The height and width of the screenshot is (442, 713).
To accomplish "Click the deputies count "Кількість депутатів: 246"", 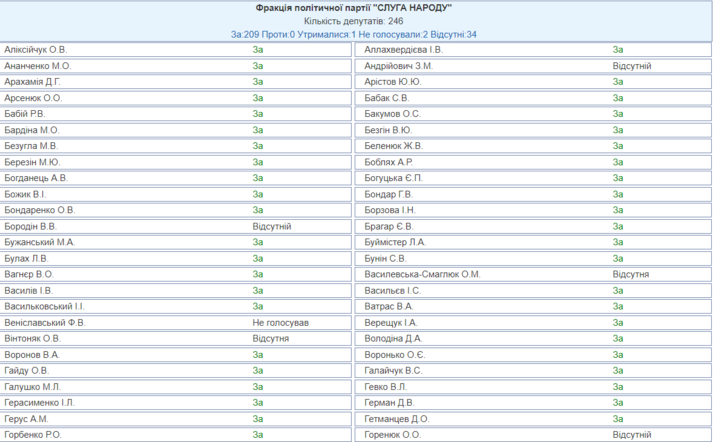I will click(x=354, y=20).
